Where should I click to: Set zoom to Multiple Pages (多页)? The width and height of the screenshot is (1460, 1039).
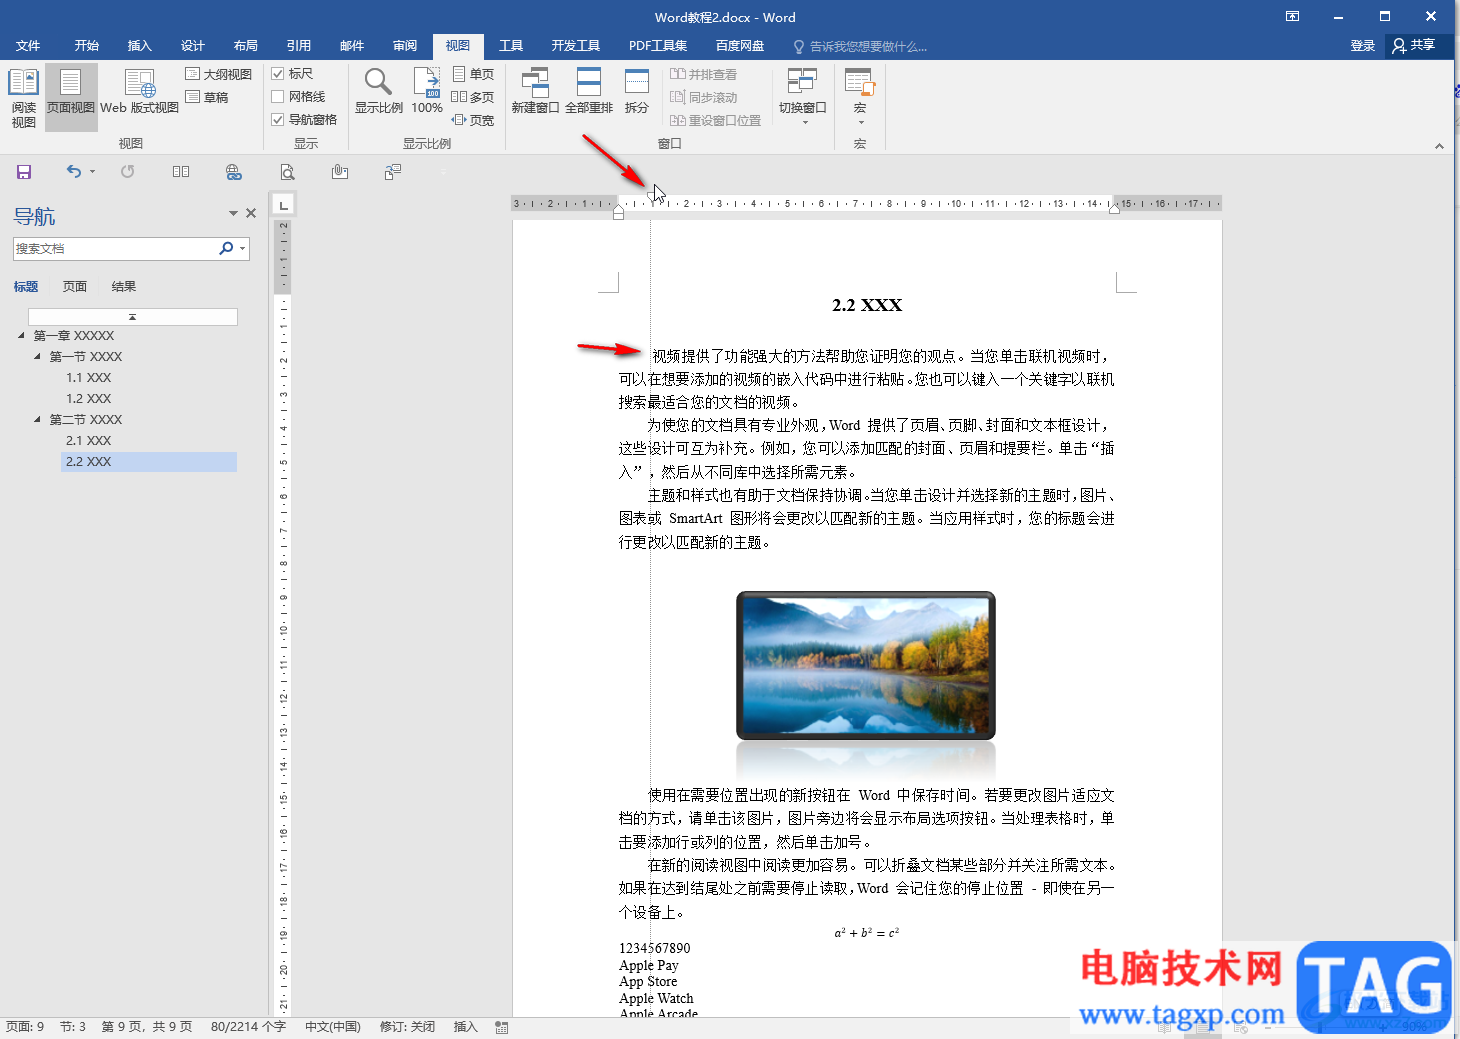(473, 97)
